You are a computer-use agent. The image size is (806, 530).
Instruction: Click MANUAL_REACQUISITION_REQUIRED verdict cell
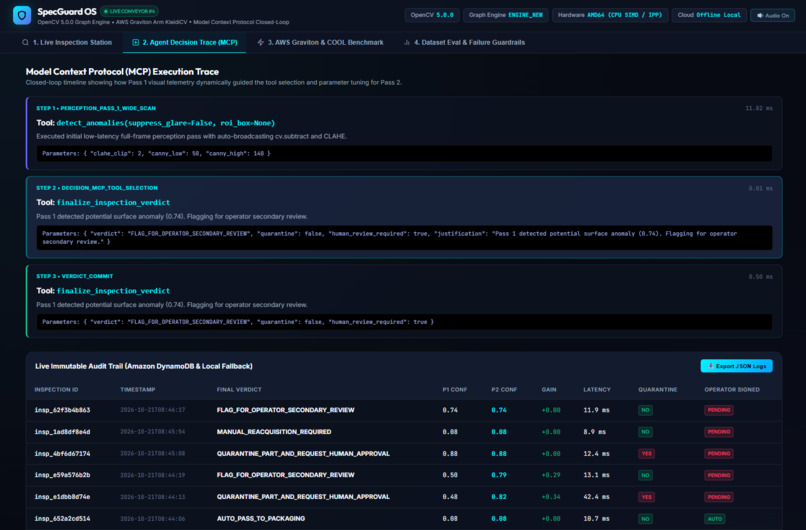[x=274, y=432]
